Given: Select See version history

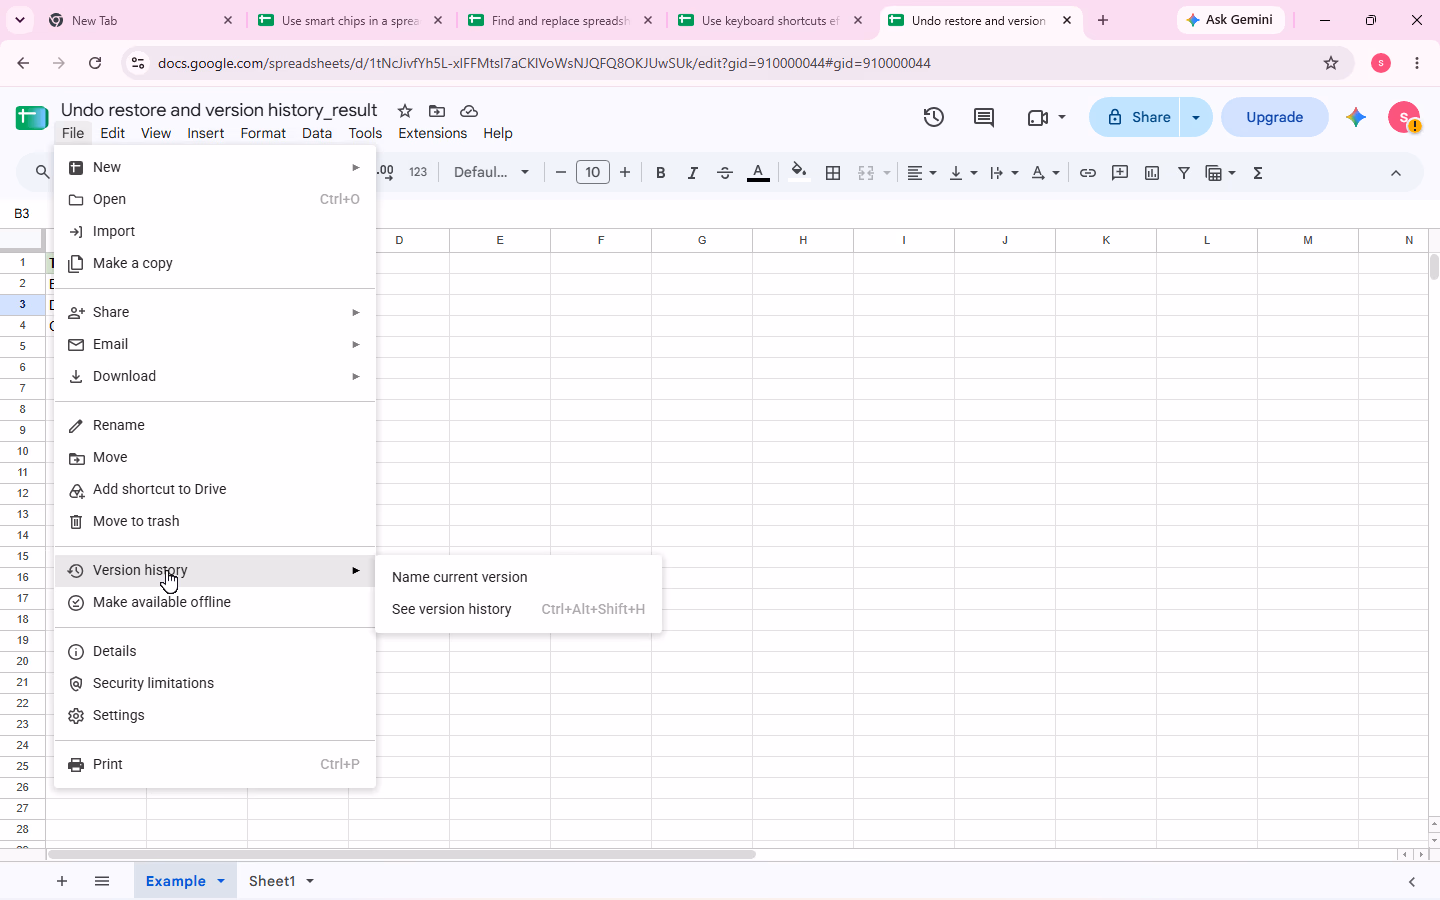Looking at the screenshot, I should point(519,609).
